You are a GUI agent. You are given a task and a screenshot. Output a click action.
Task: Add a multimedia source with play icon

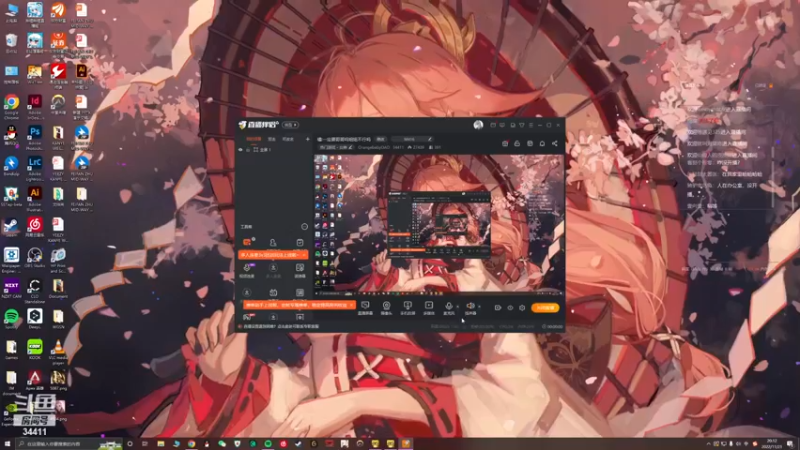tap(429, 308)
